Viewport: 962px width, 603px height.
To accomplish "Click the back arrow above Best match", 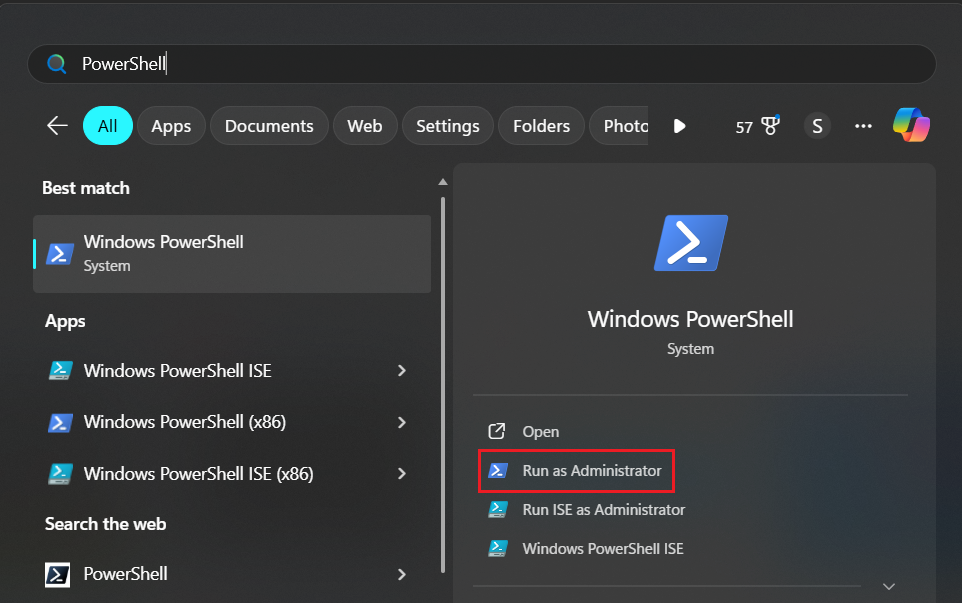I will point(57,125).
